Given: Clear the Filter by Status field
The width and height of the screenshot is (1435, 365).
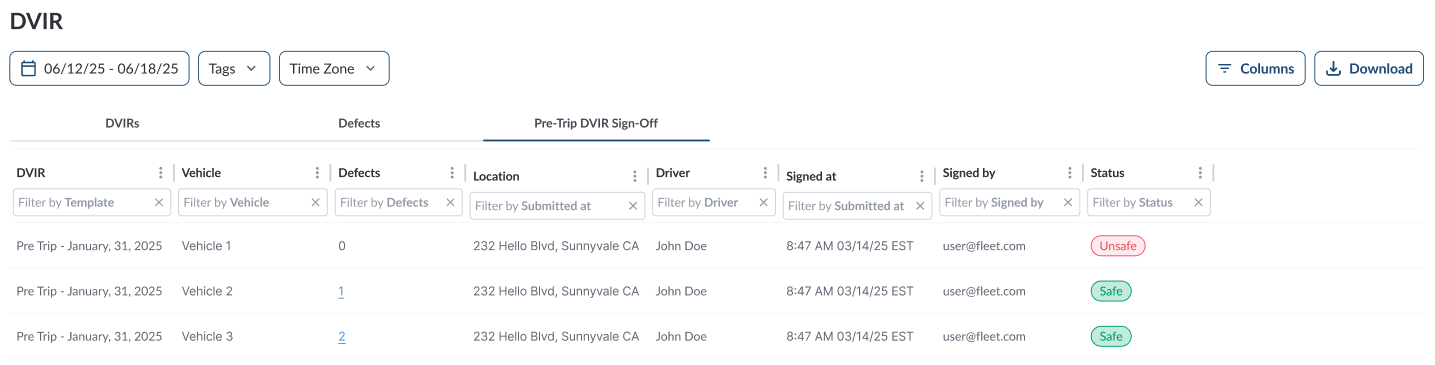Looking at the screenshot, I should [1198, 202].
